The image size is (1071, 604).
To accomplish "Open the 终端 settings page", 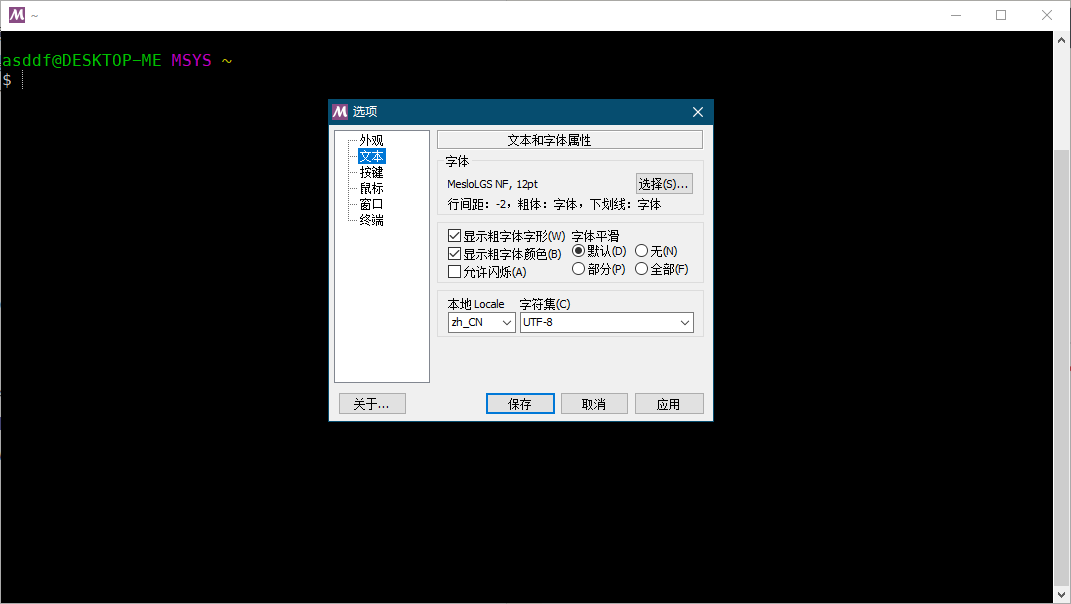I will point(371,220).
